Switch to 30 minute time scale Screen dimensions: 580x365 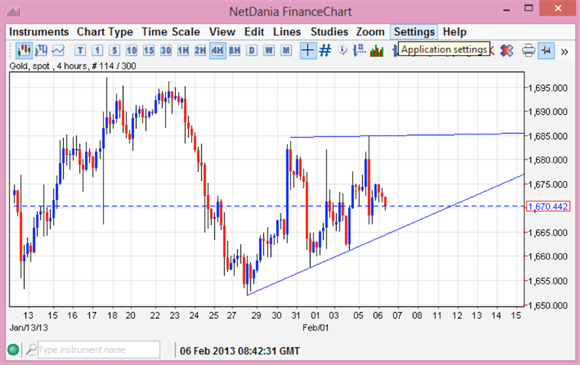[x=166, y=50]
